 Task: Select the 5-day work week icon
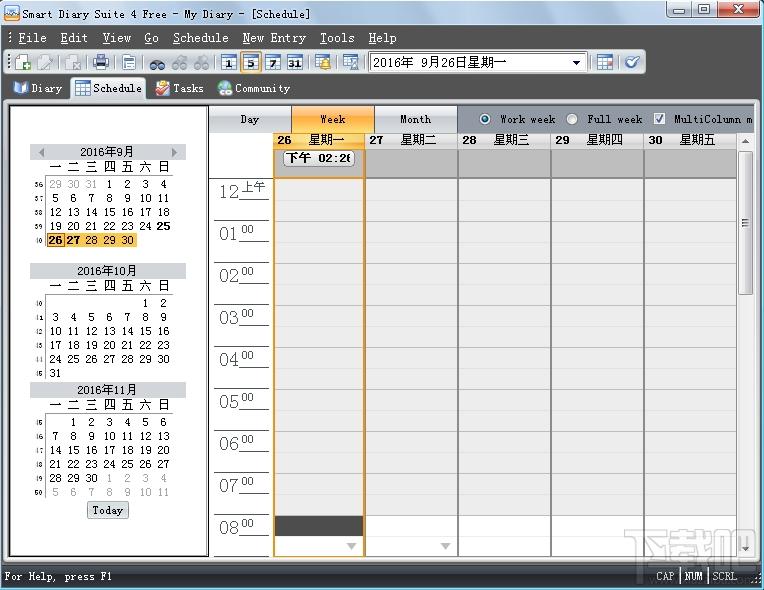(250, 62)
